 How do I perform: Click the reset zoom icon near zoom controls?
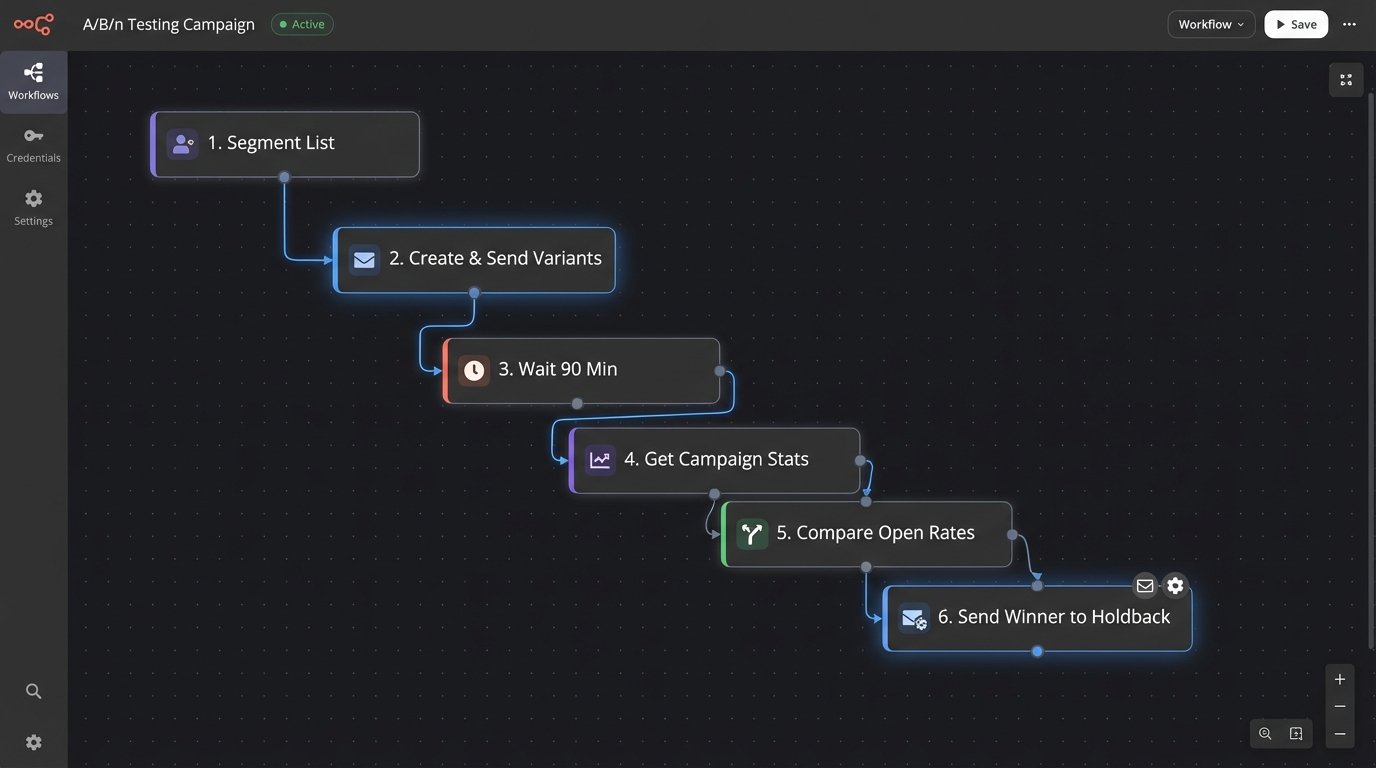1263,733
